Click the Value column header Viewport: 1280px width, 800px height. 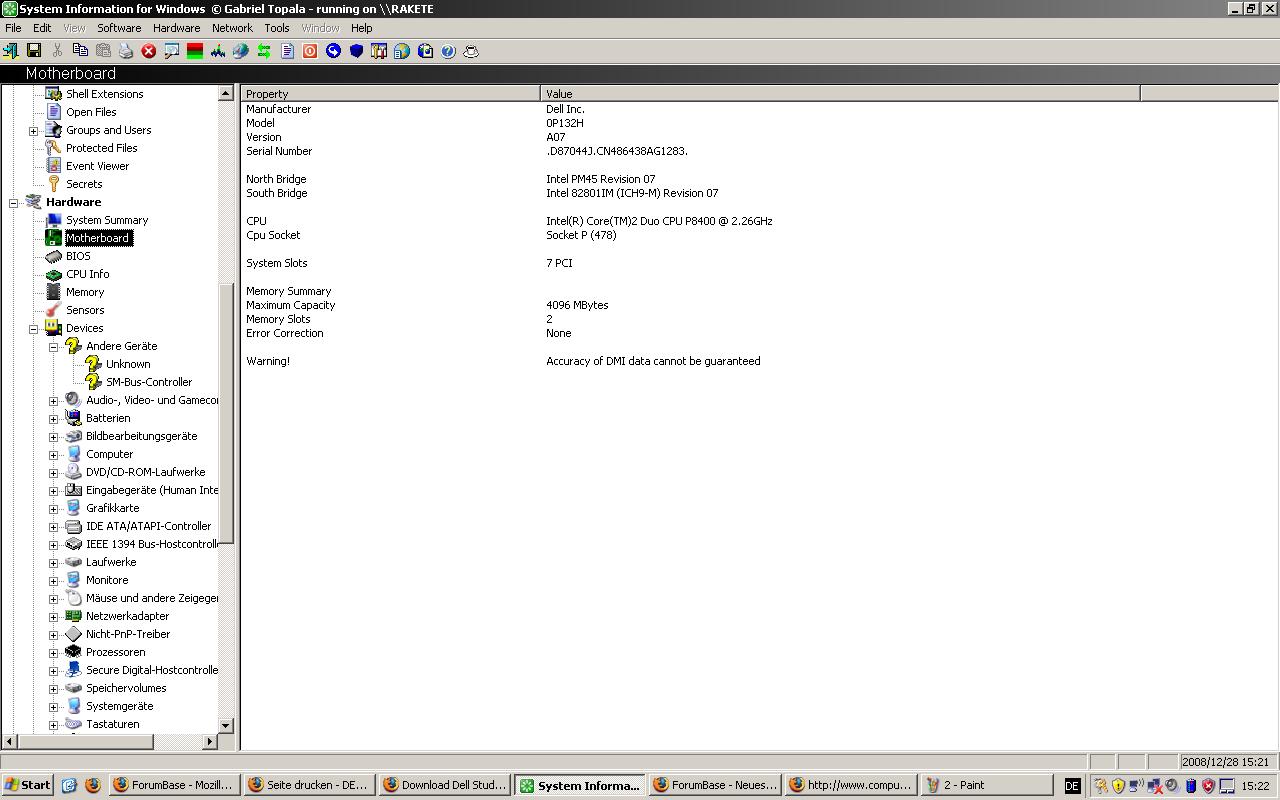[840, 93]
